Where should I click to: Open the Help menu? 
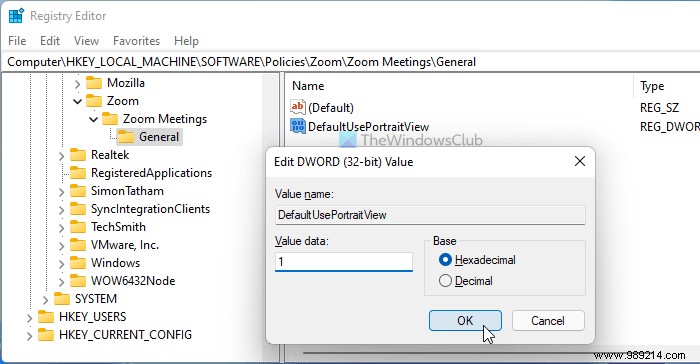pyautogui.click(x=186, y=41)
